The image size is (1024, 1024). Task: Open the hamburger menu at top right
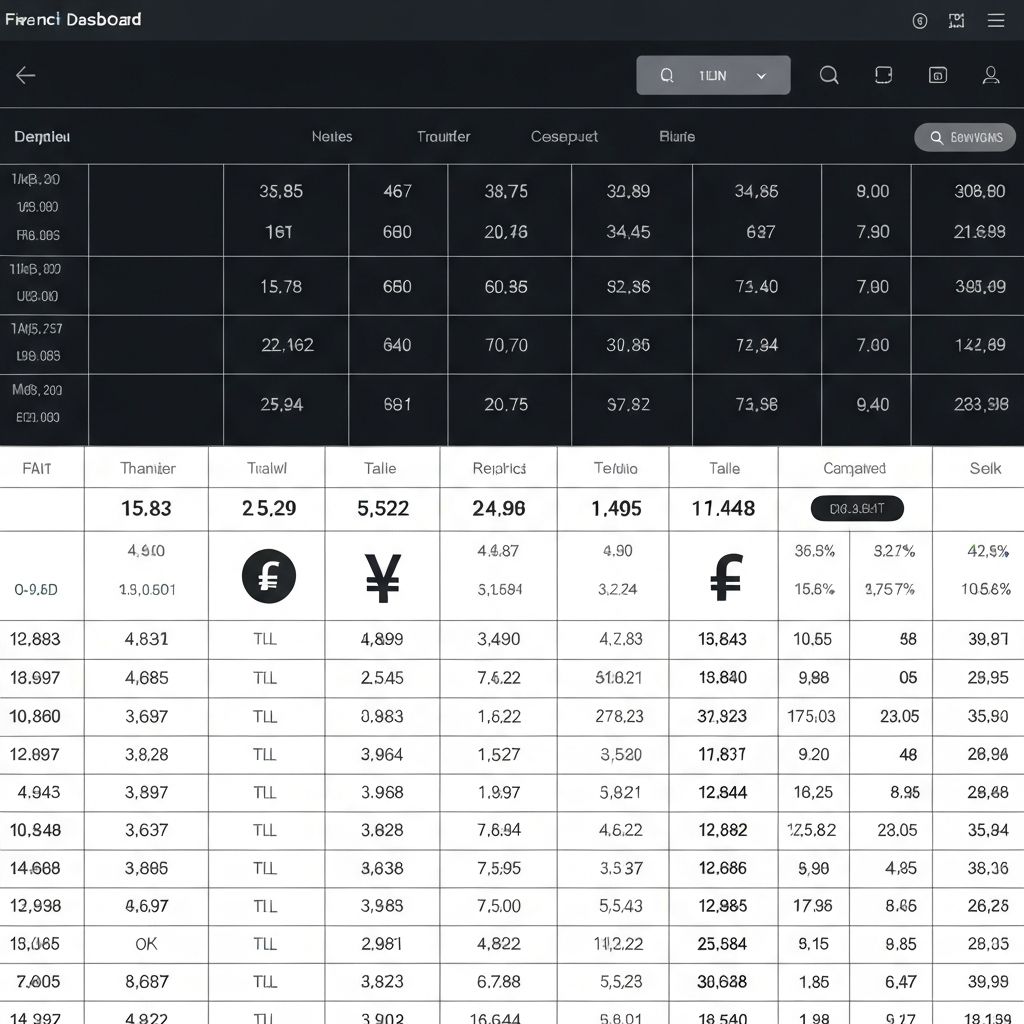click(x=996, y=19)
